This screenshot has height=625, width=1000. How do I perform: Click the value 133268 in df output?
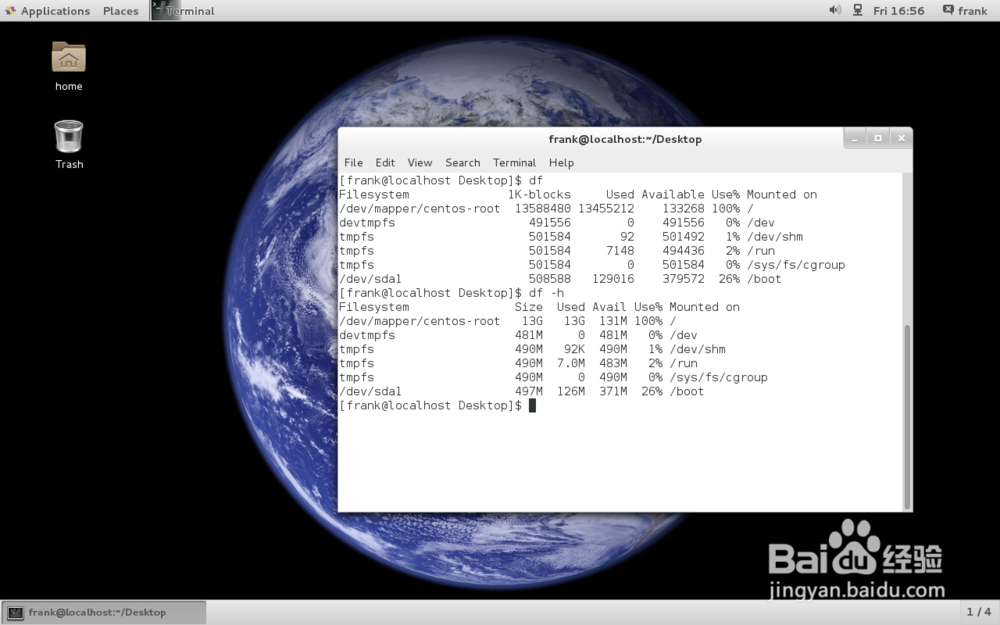[683, 209]
